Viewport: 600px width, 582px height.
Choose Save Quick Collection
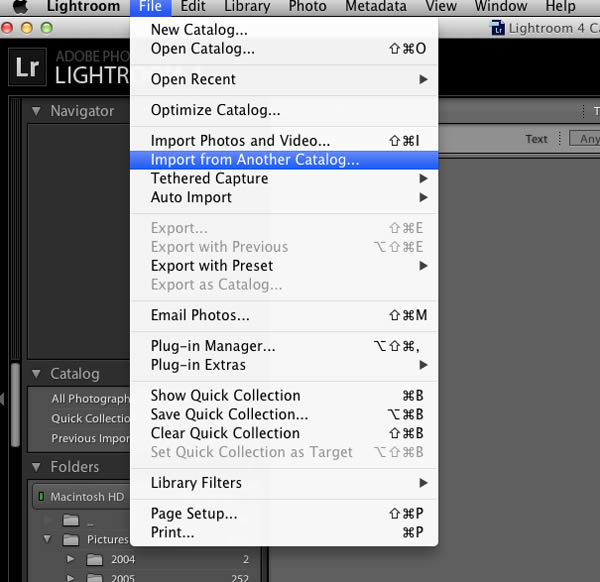tap(284, 414)
